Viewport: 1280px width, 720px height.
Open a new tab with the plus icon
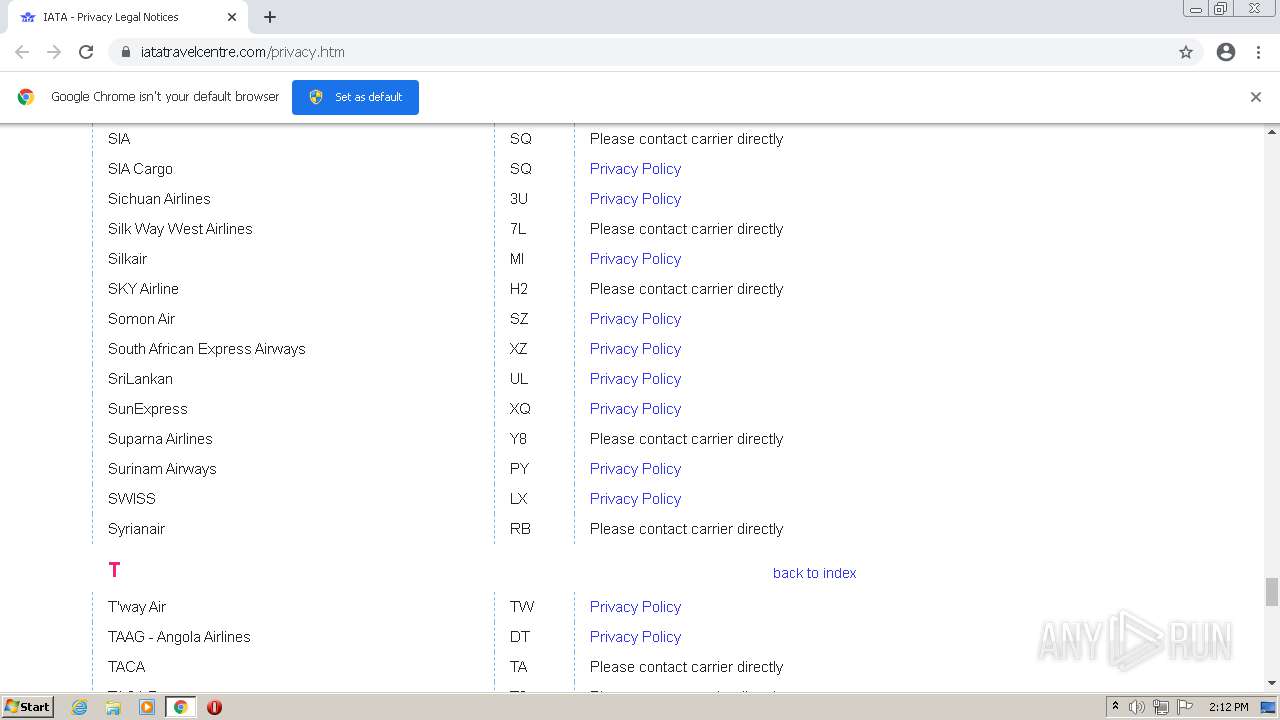[270, 17]
